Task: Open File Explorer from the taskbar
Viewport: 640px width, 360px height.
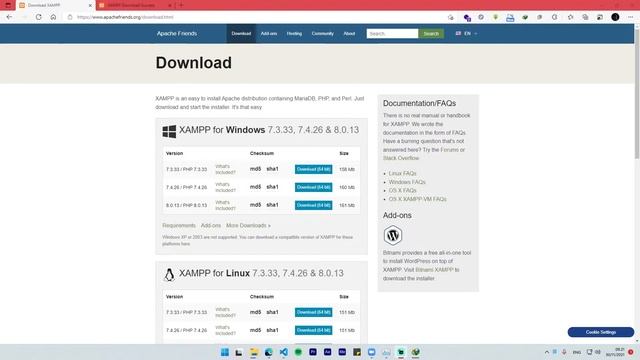Action: [x=254, y=352]
